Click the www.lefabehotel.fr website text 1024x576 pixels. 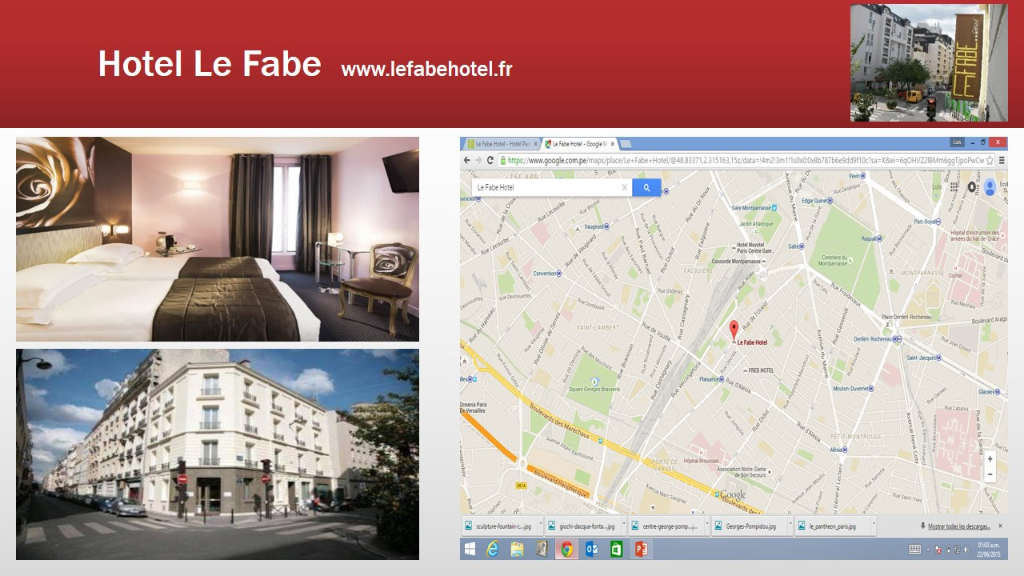pyautogui.click(x=426, y=69)
